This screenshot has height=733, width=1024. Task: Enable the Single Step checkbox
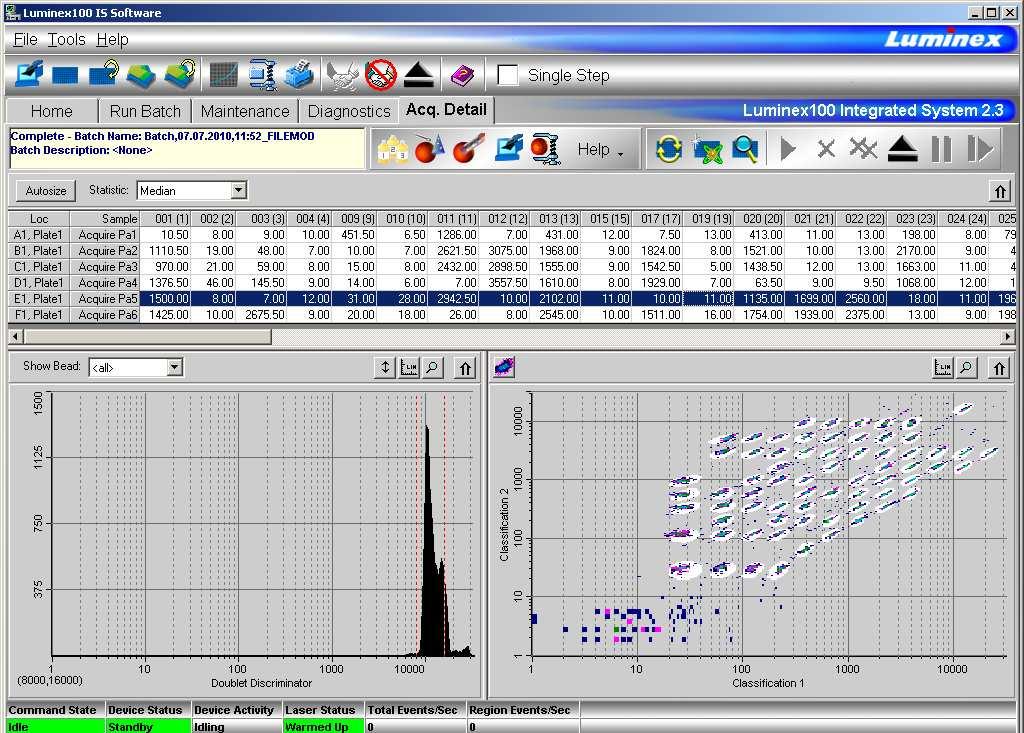(507, 75)
